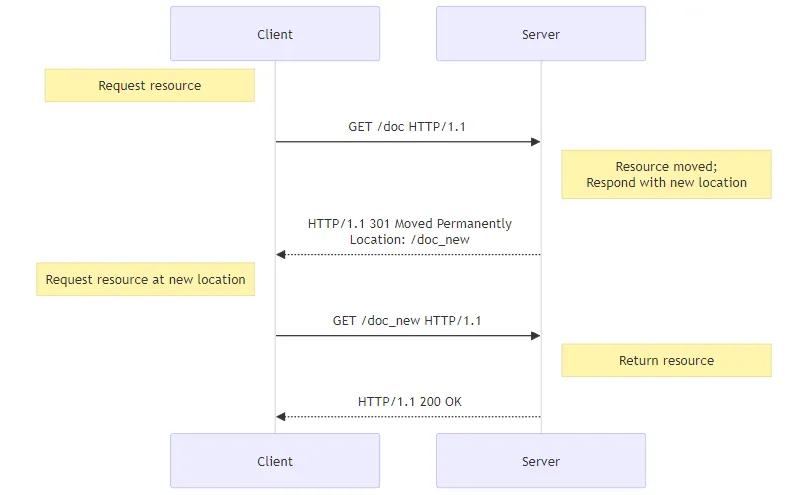Click the bottom Server participant box

(x=541, y=460)
